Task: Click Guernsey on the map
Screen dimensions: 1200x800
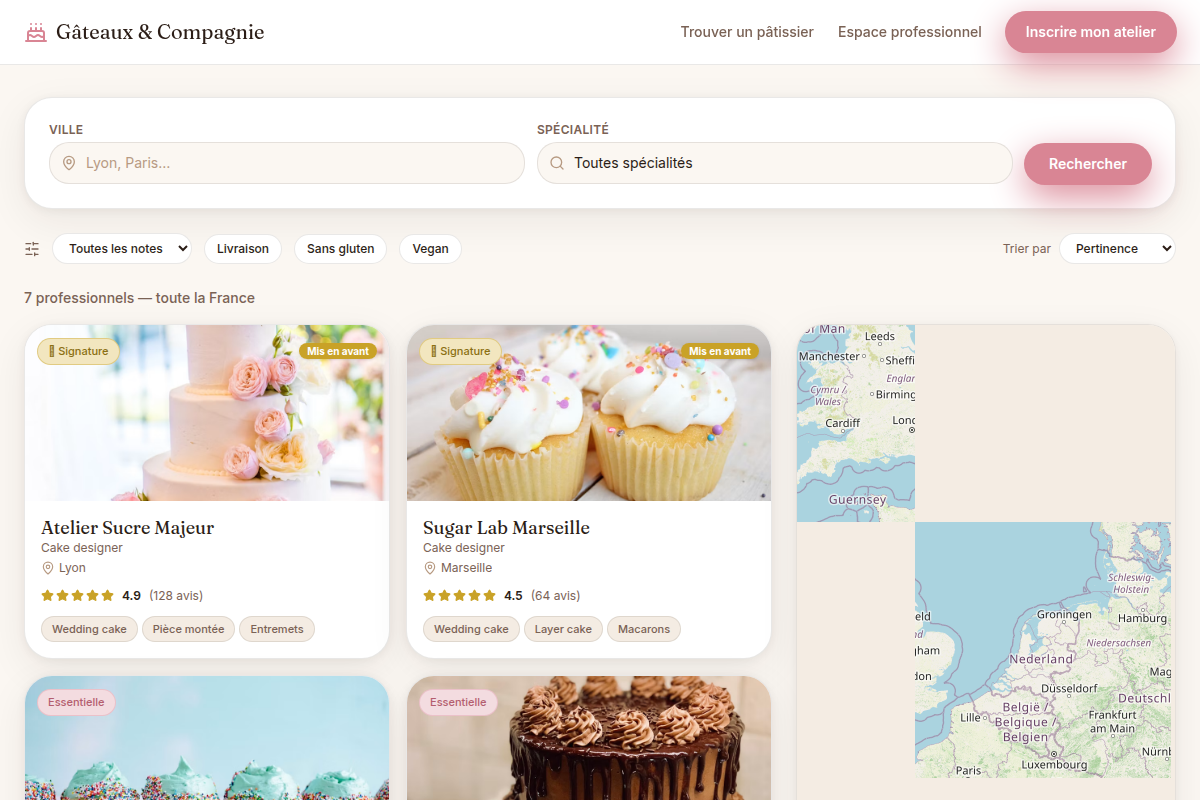Action: pyautogui.click(x=857, y=499)
